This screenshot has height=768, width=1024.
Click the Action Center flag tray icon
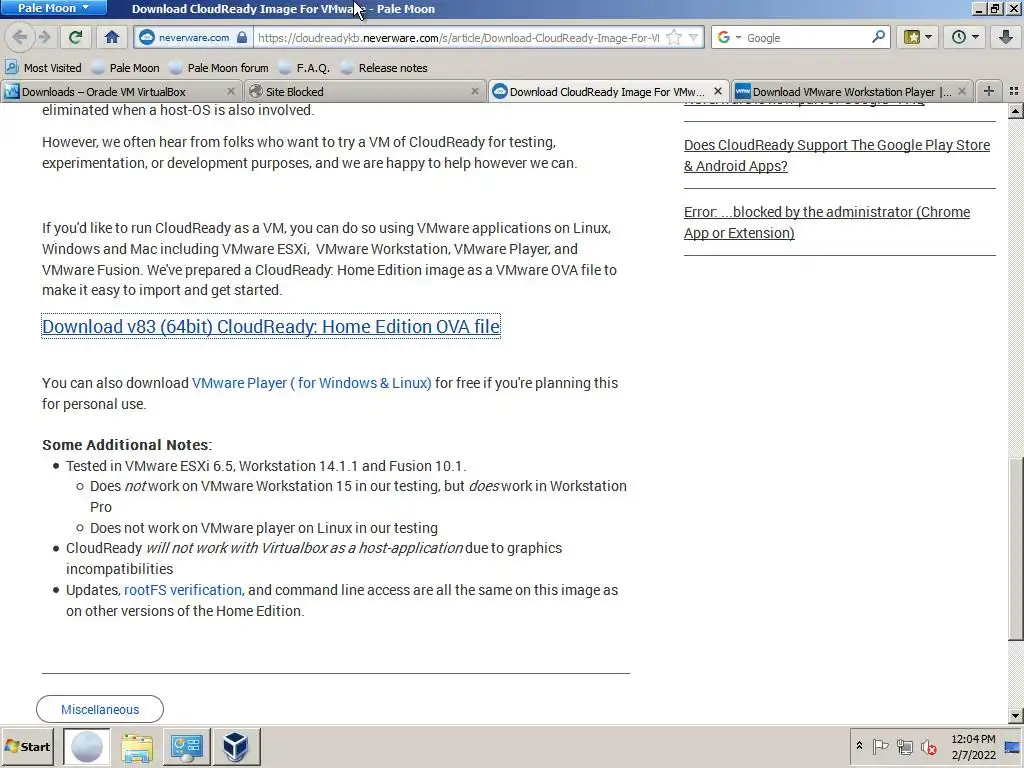[x=880, y=746]
